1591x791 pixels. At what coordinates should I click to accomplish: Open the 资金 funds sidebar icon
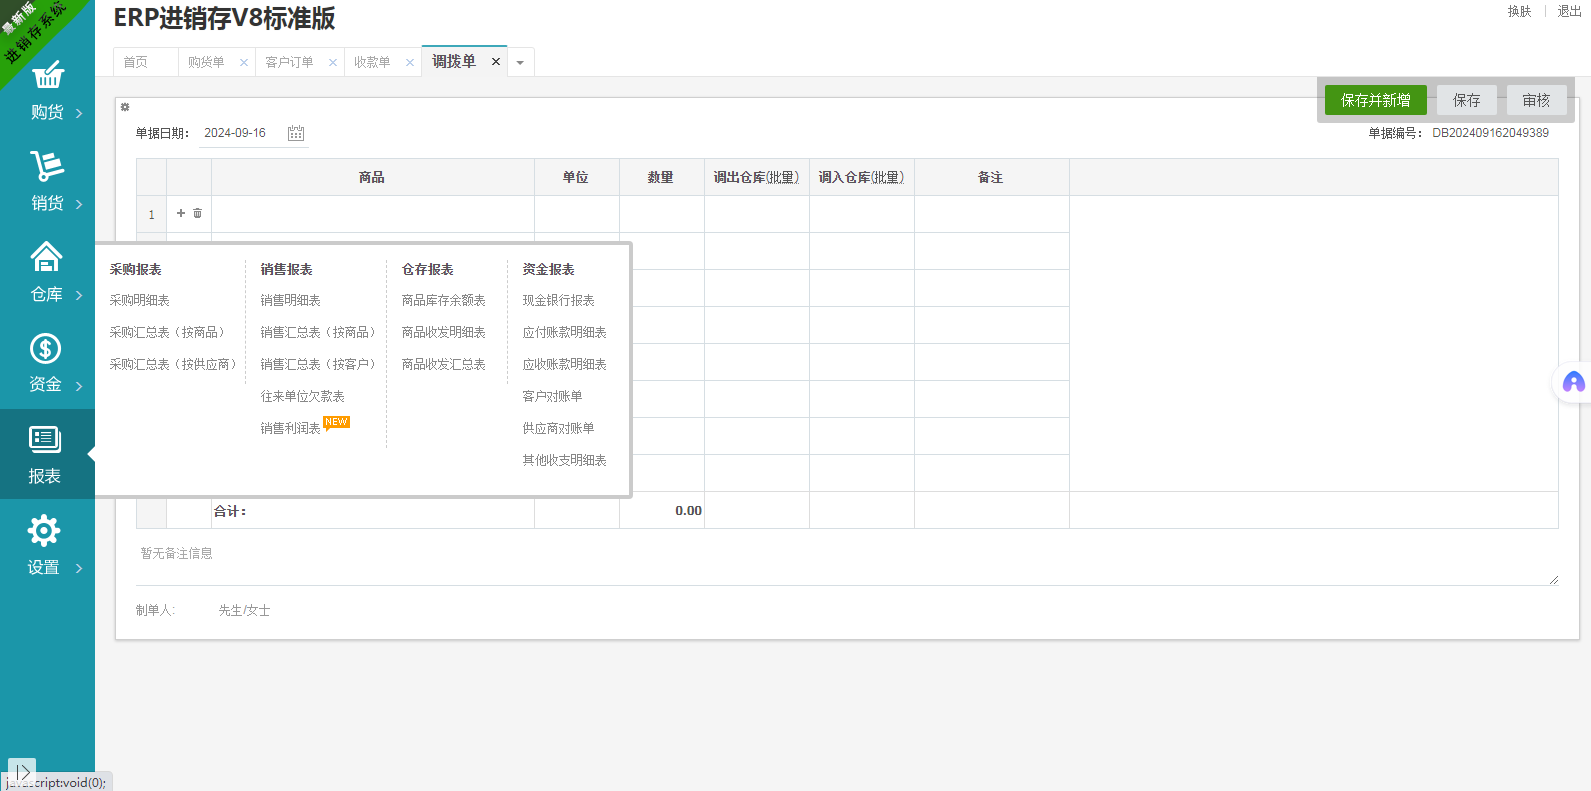(x=45, y=349)
